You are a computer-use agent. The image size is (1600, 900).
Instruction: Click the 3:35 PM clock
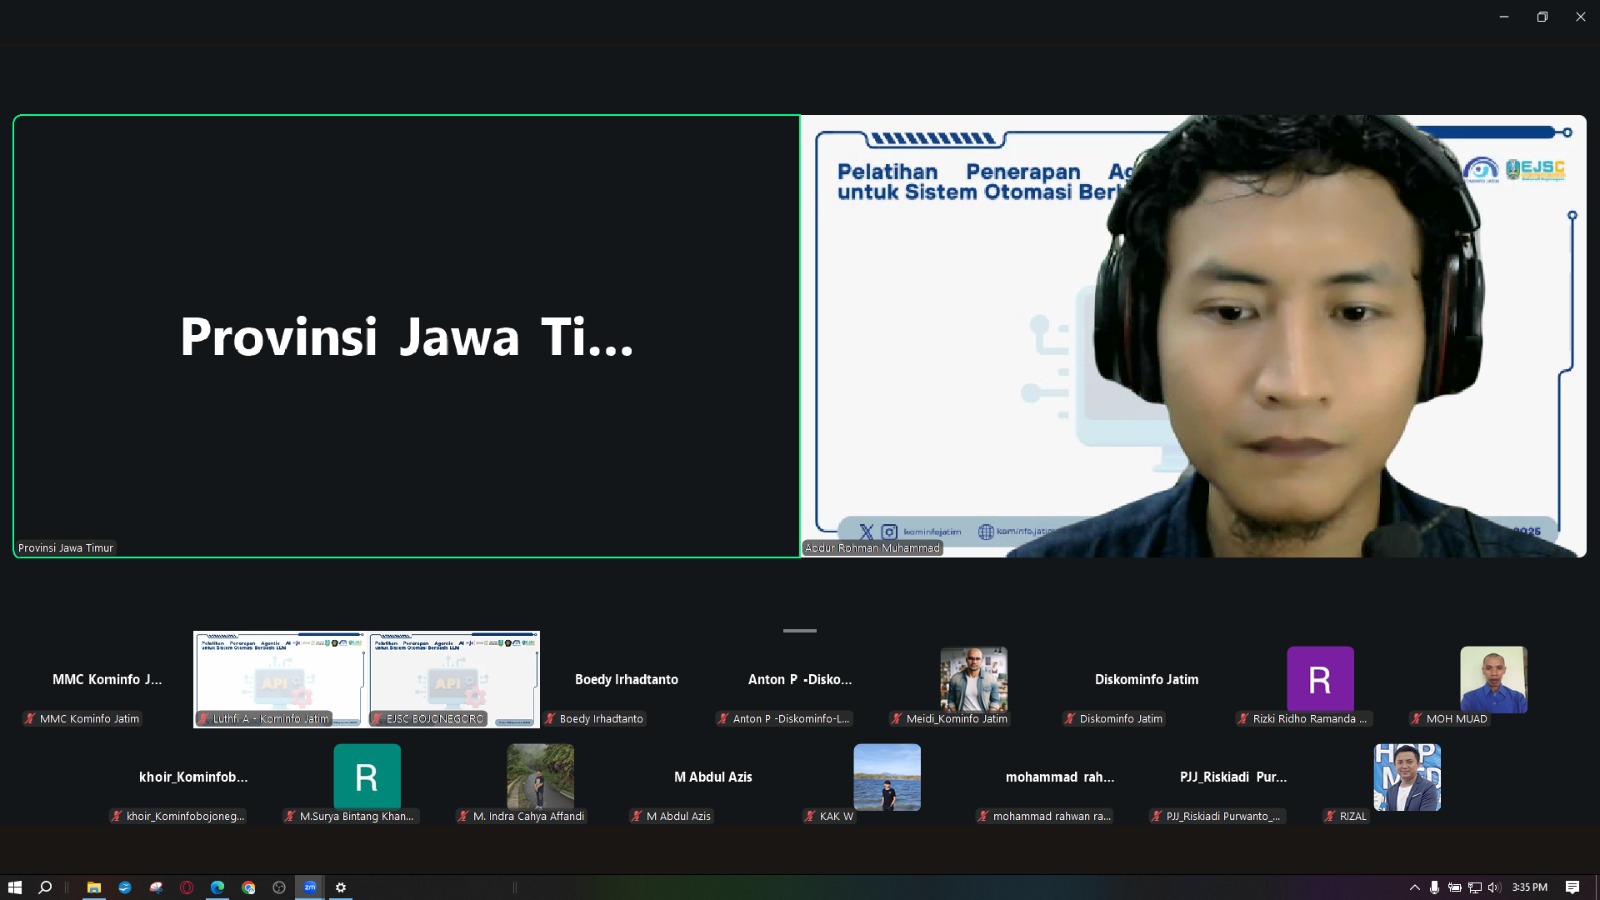point(1529,887)
